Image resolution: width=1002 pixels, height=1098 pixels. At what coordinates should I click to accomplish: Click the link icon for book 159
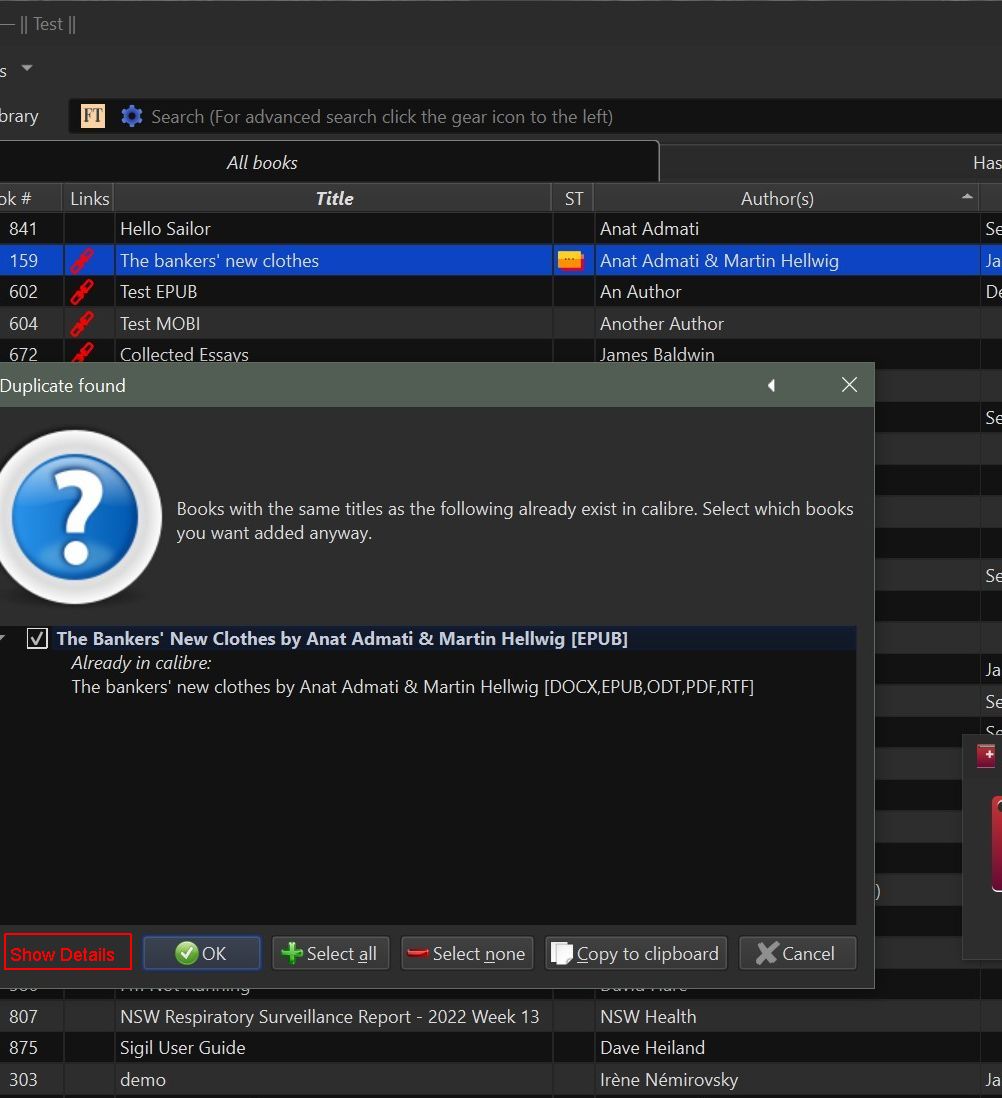[82, 260]
